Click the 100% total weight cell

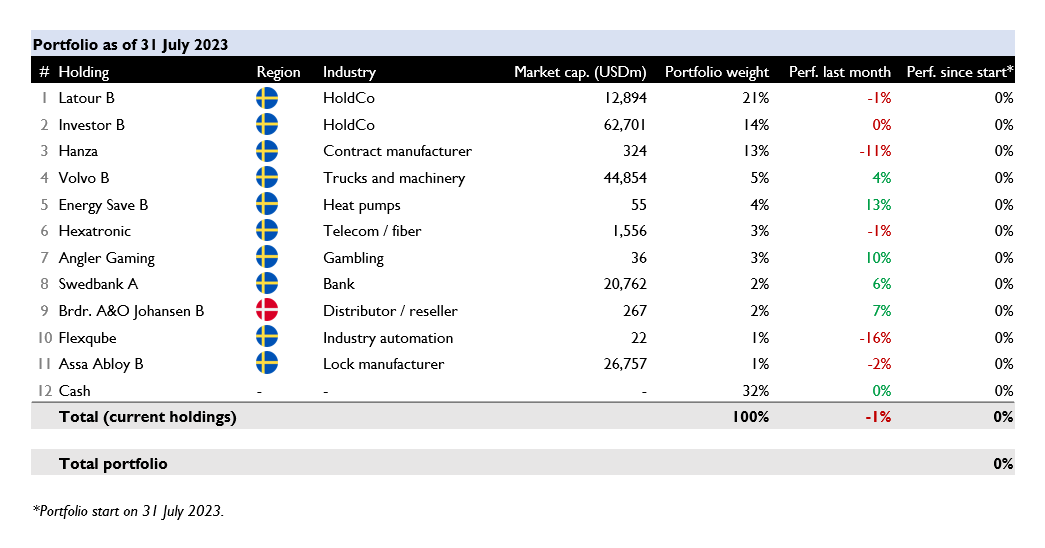[750, 417]
